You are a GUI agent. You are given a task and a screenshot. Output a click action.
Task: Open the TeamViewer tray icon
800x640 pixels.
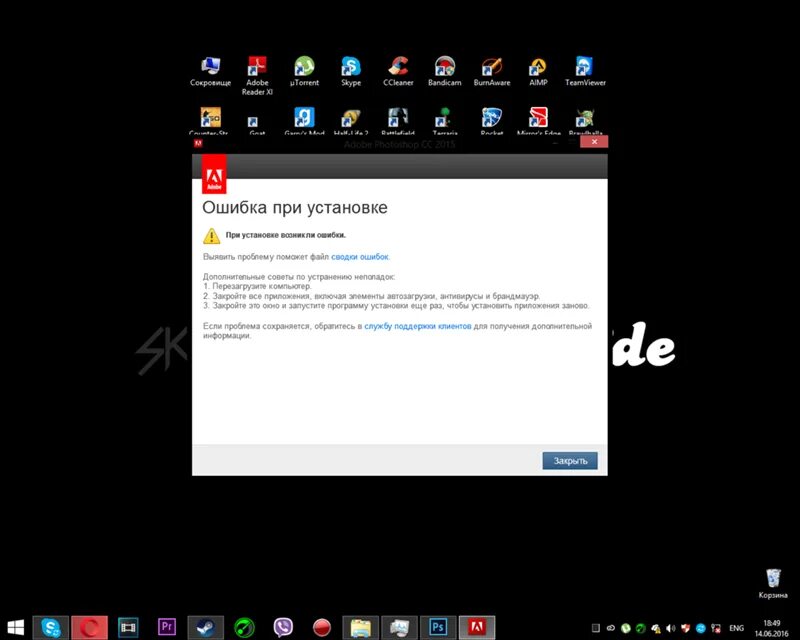pyautogui.click(x=701, y=628)
